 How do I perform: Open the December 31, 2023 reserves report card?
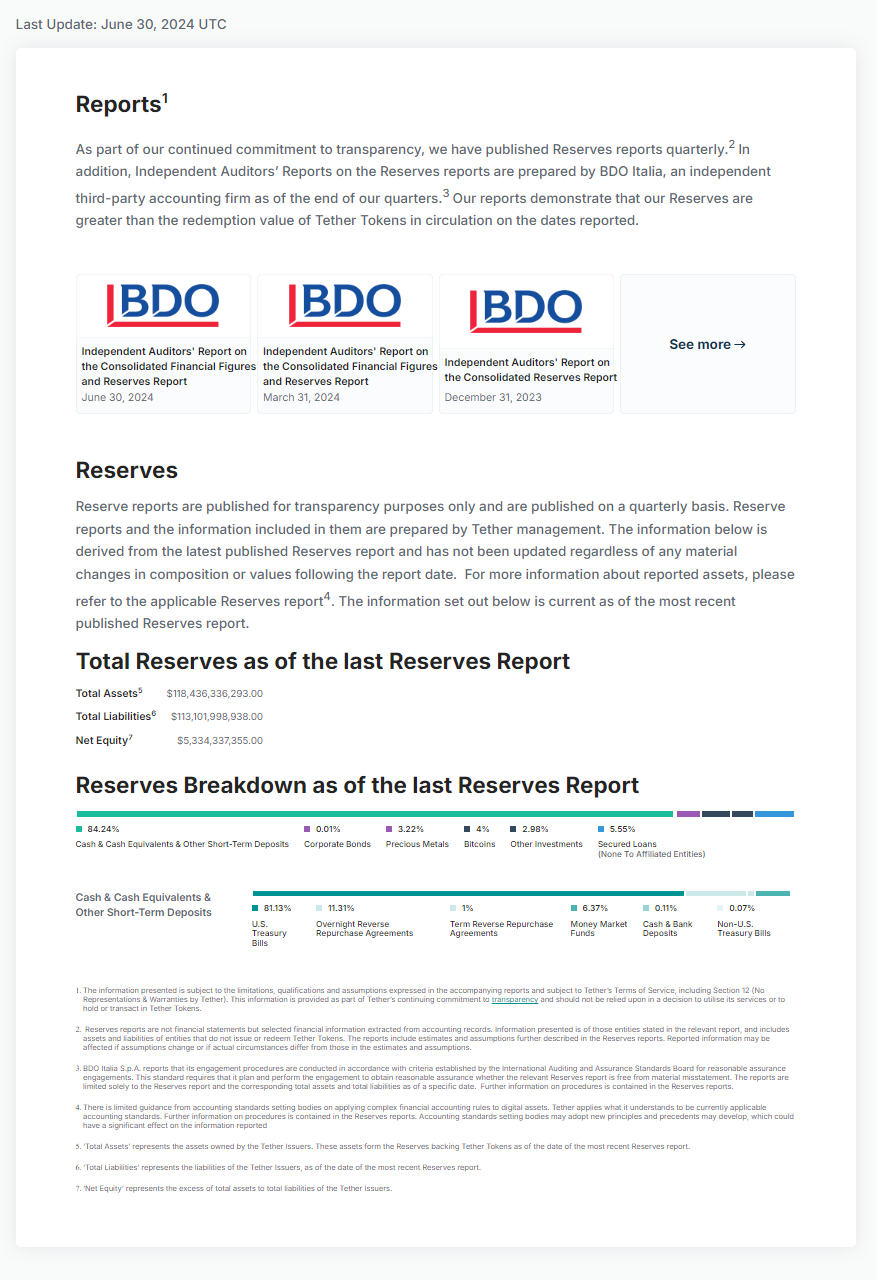526,344
